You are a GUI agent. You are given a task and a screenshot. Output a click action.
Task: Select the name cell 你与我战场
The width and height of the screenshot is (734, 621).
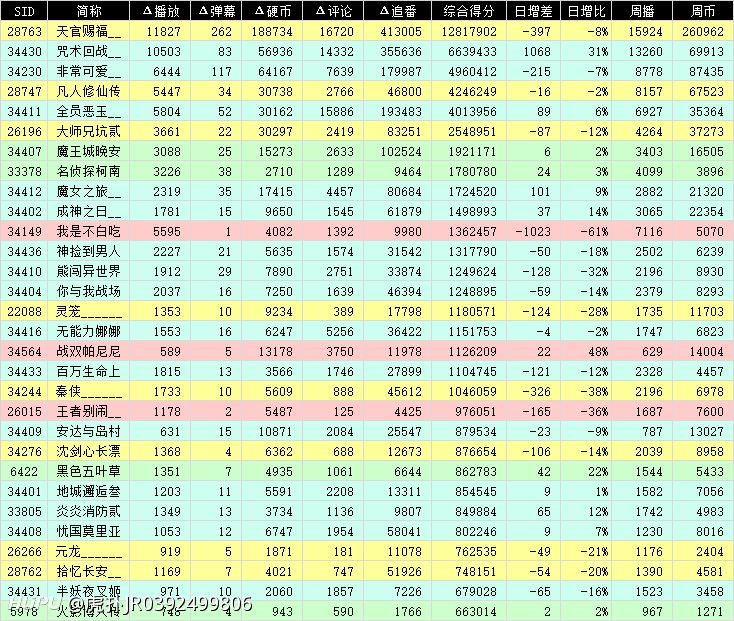click(x=88, y=292)
